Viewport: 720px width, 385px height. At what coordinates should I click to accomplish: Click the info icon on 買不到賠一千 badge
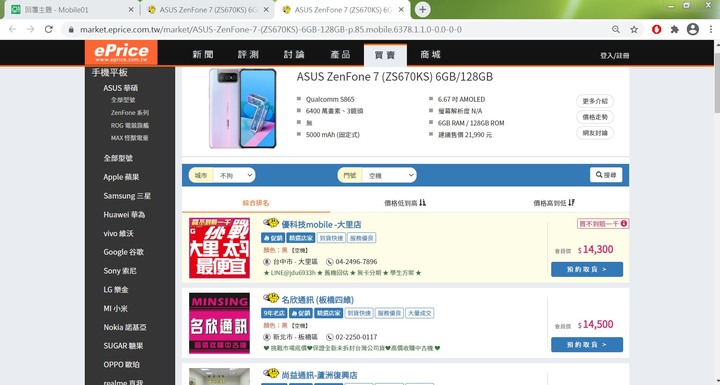(x=624, y=224)
